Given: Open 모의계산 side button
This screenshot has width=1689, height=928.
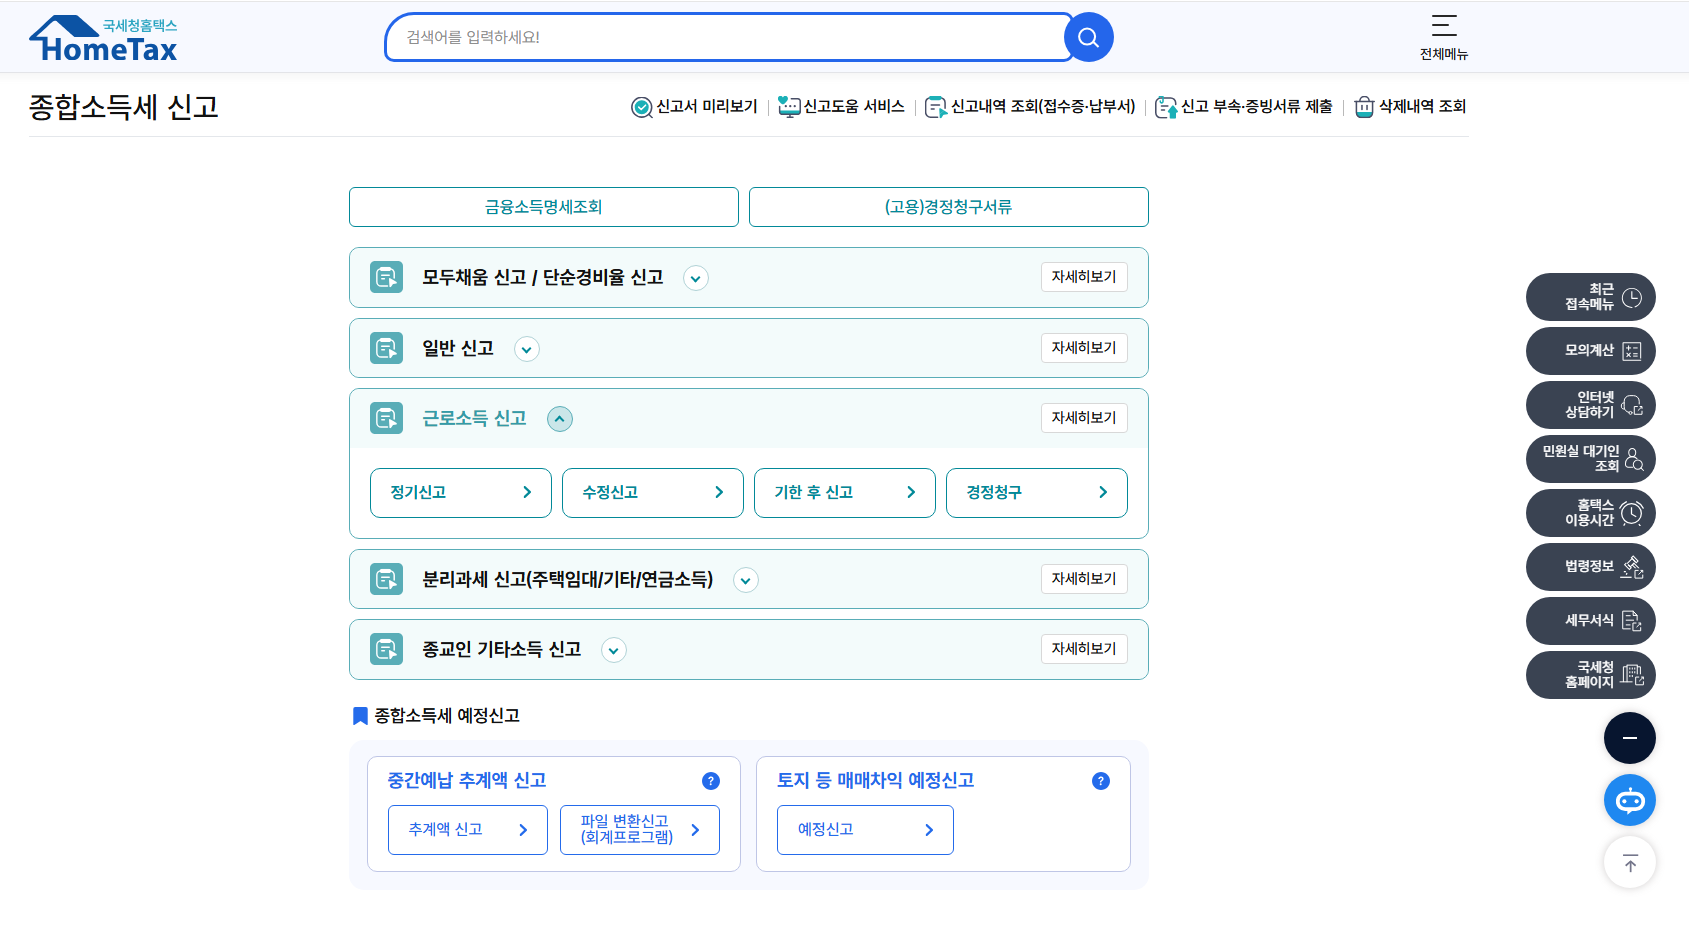Looking at the screenshot, I should [x=1591, y=351].
